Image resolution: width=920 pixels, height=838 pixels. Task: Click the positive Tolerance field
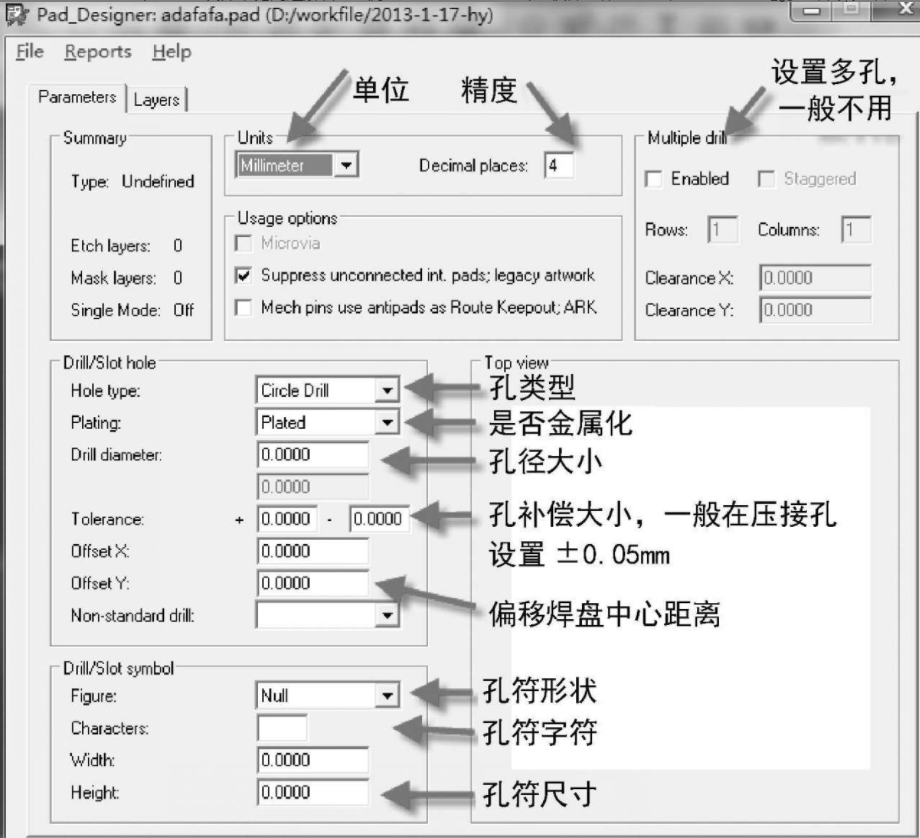[288, 519]
